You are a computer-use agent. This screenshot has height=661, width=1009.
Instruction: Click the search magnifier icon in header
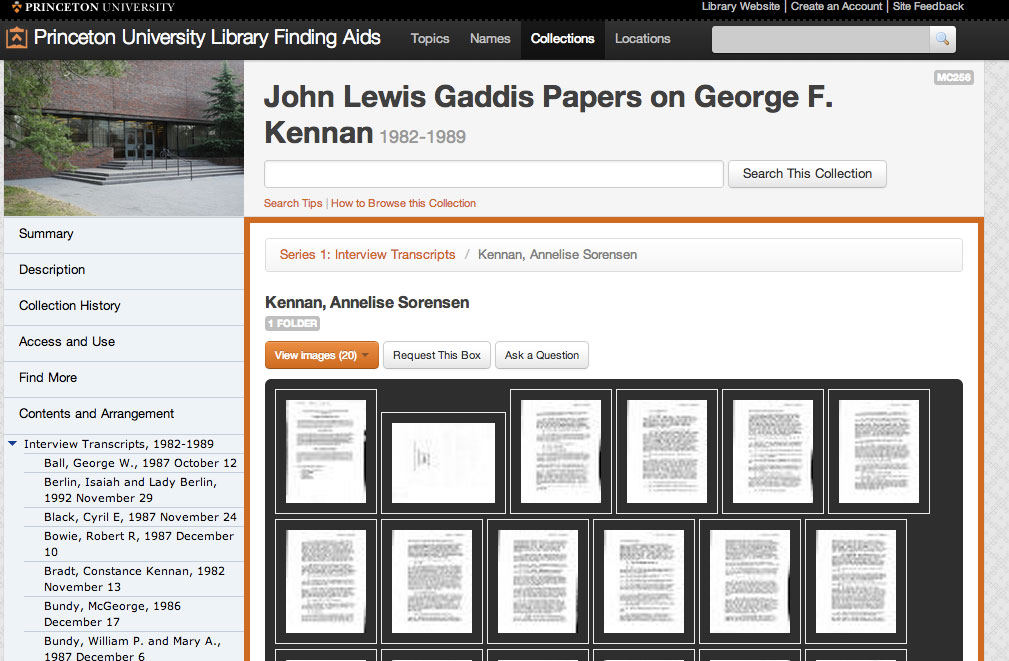pos(943,39)
